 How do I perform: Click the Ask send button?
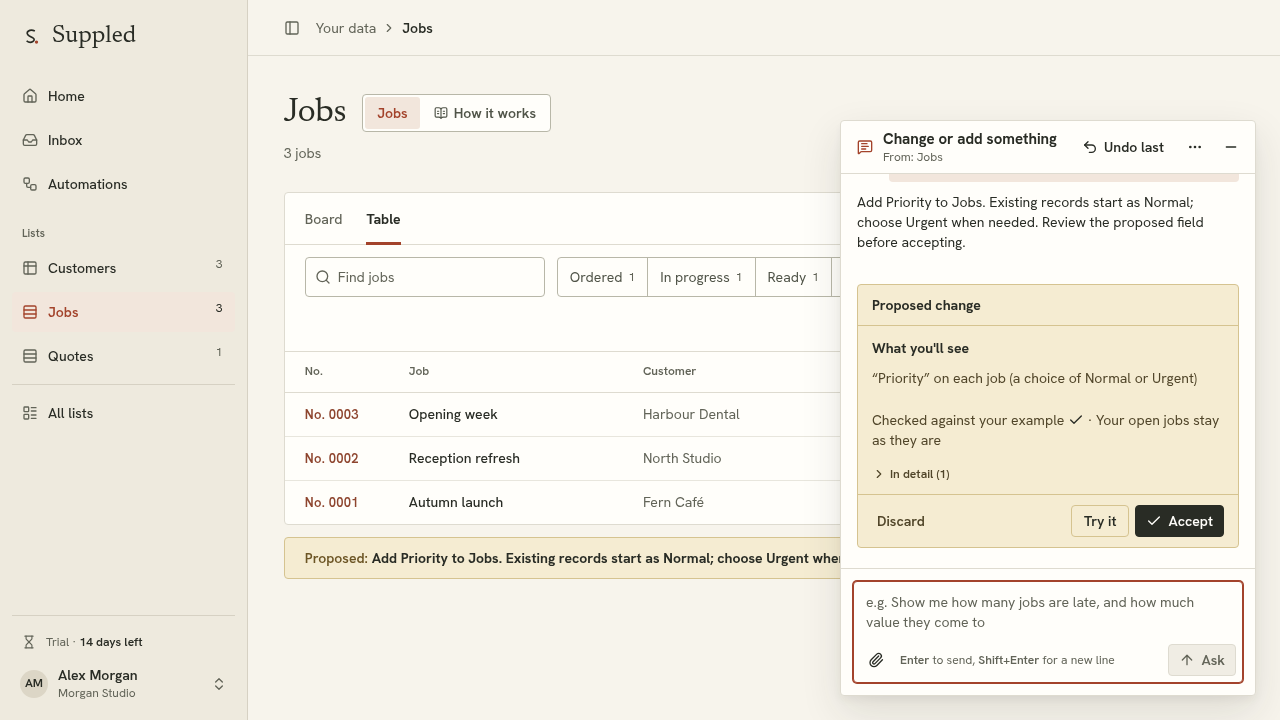[x=1202, y=660]
